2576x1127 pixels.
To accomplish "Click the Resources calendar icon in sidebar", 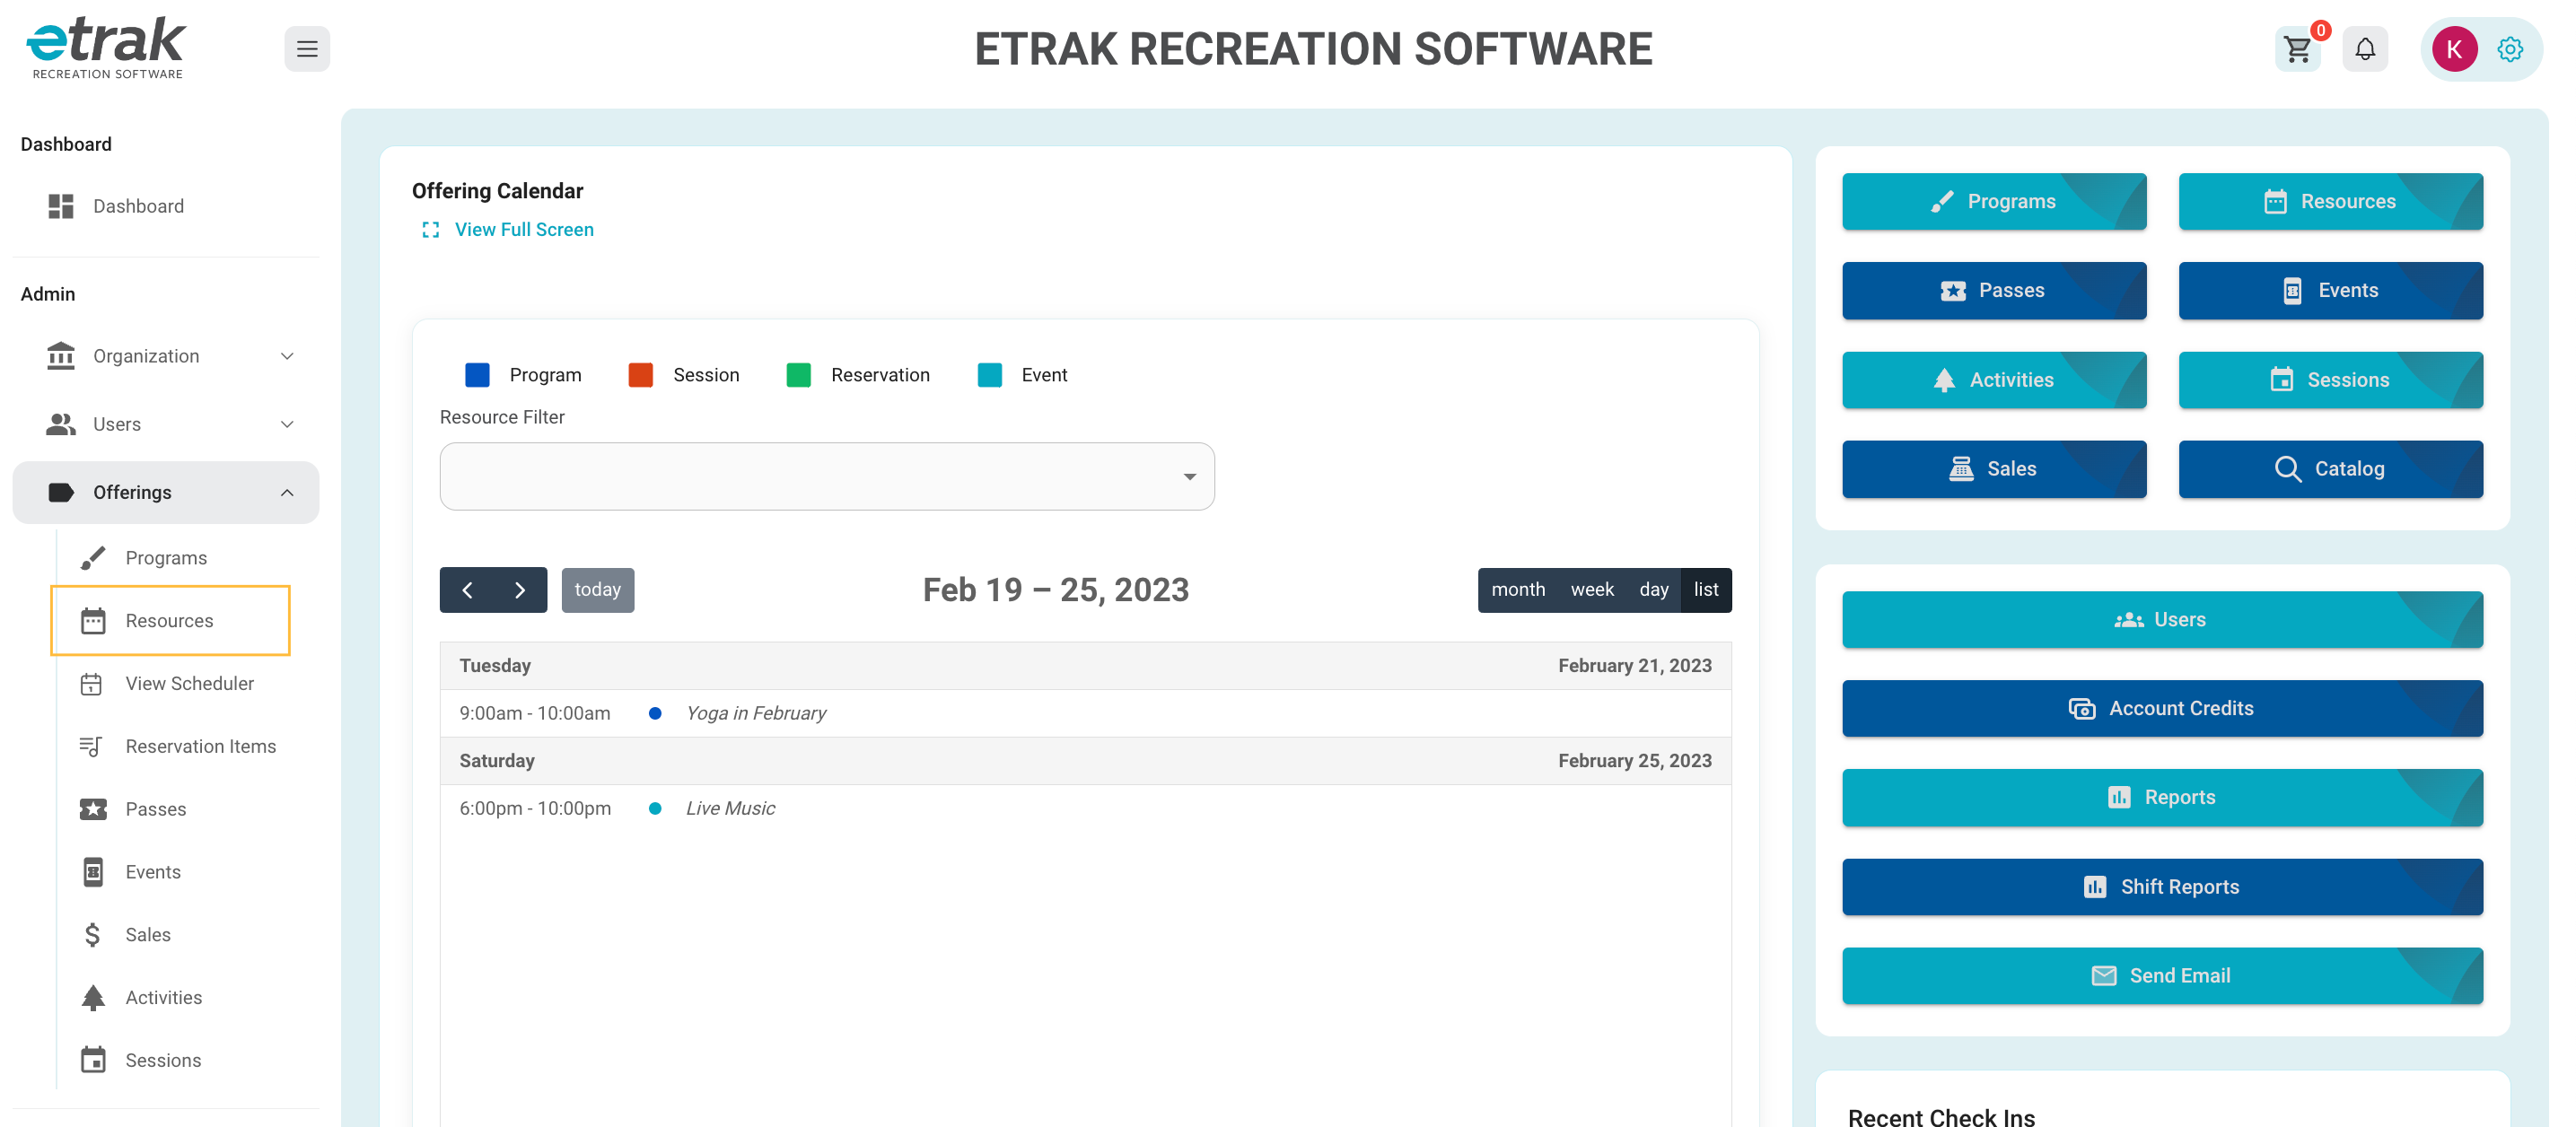I will click(x=93, y=621).
